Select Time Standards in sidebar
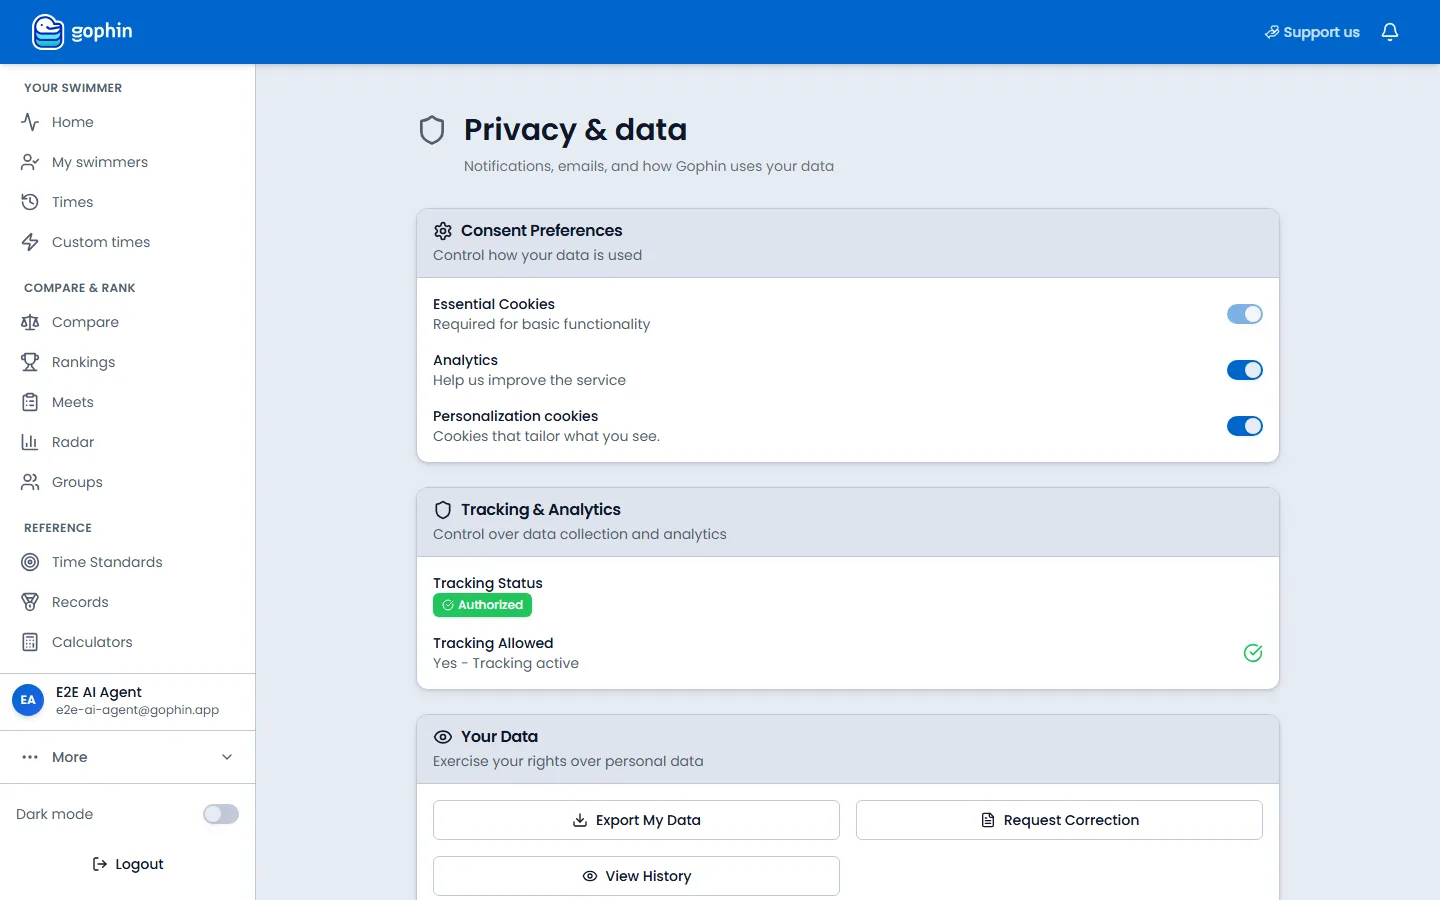Image resolution: width=1440 pixels, height=900 pixels. 128,562
